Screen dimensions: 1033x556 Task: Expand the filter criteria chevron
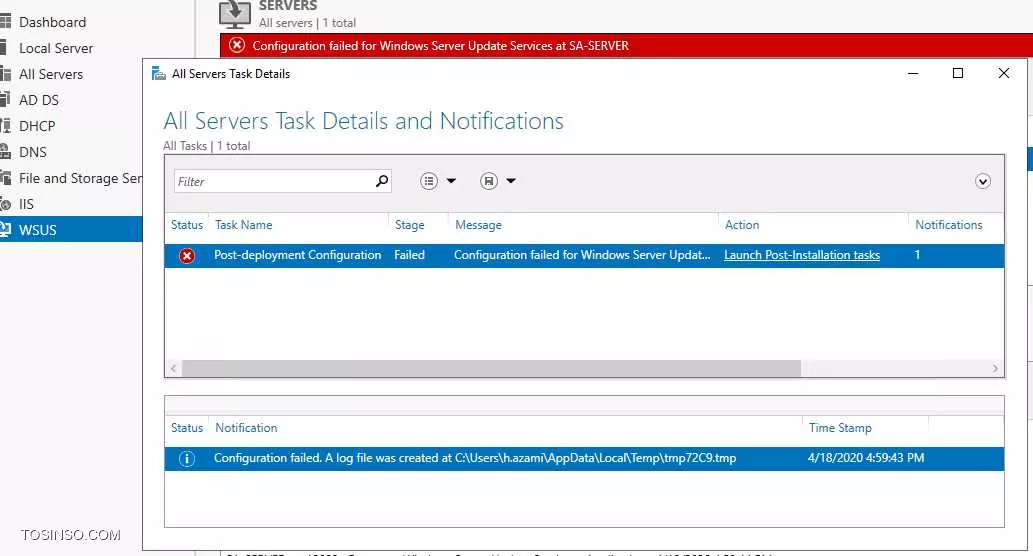tap(982, 181)
